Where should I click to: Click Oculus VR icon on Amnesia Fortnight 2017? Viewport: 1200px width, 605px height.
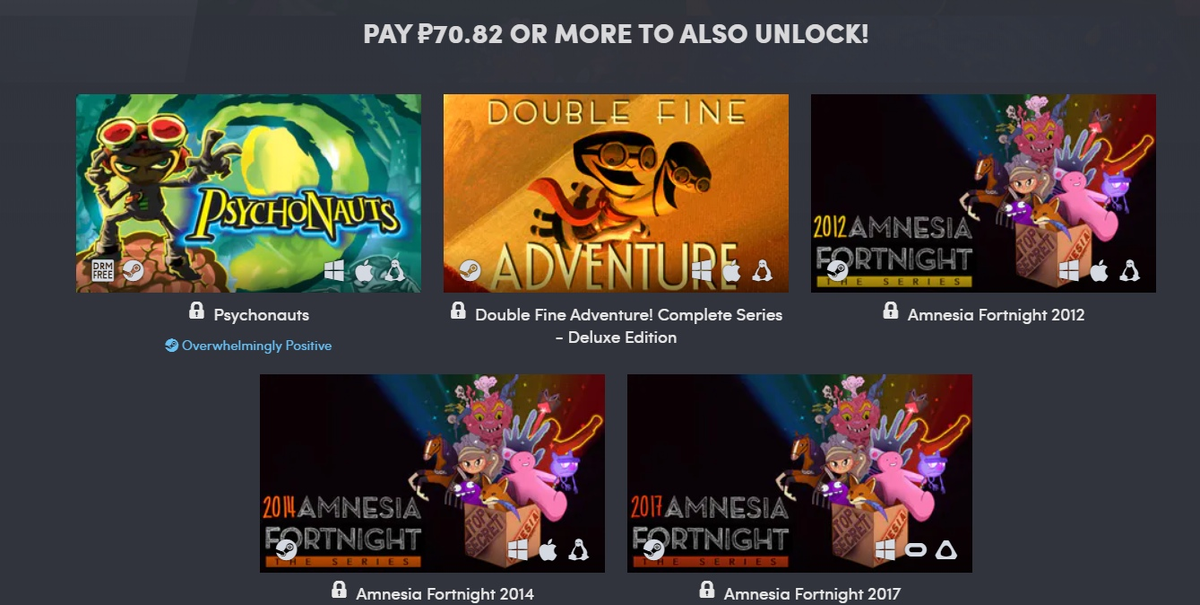pos(916,550)
